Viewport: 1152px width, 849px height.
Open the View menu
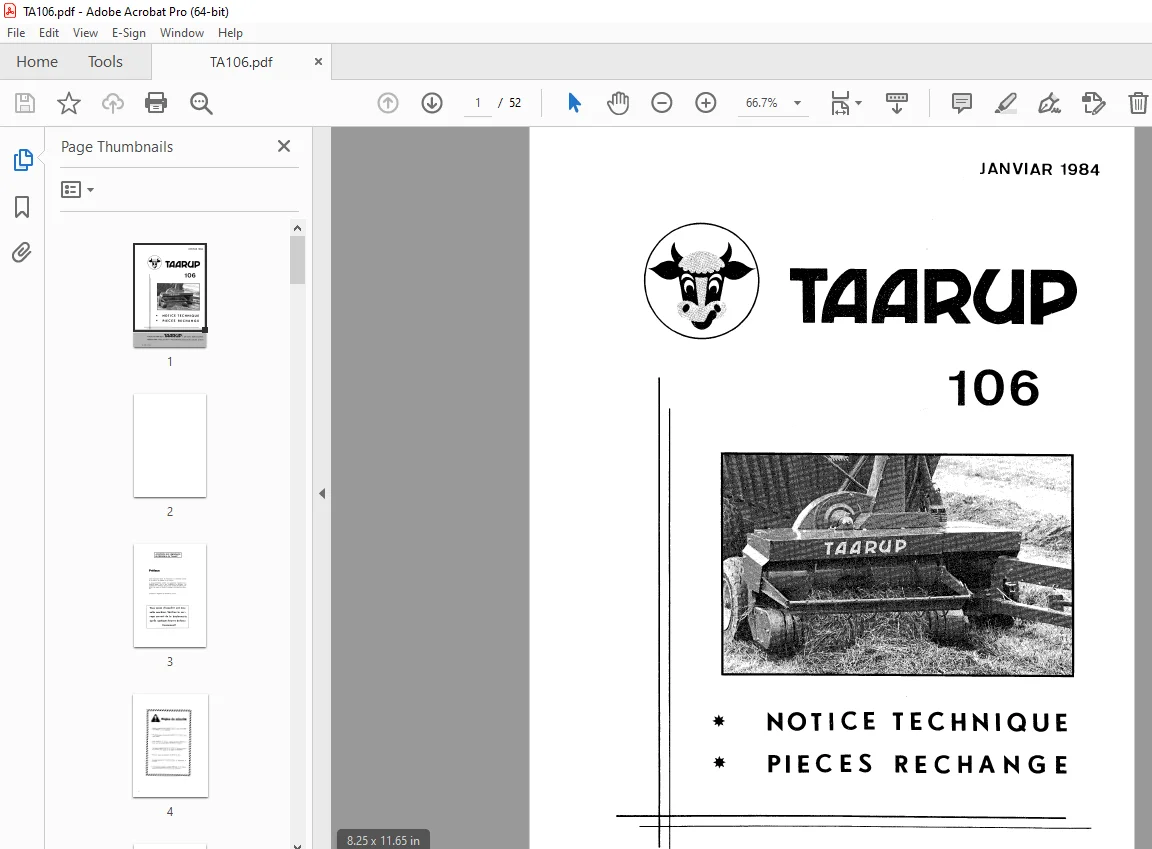85,33
